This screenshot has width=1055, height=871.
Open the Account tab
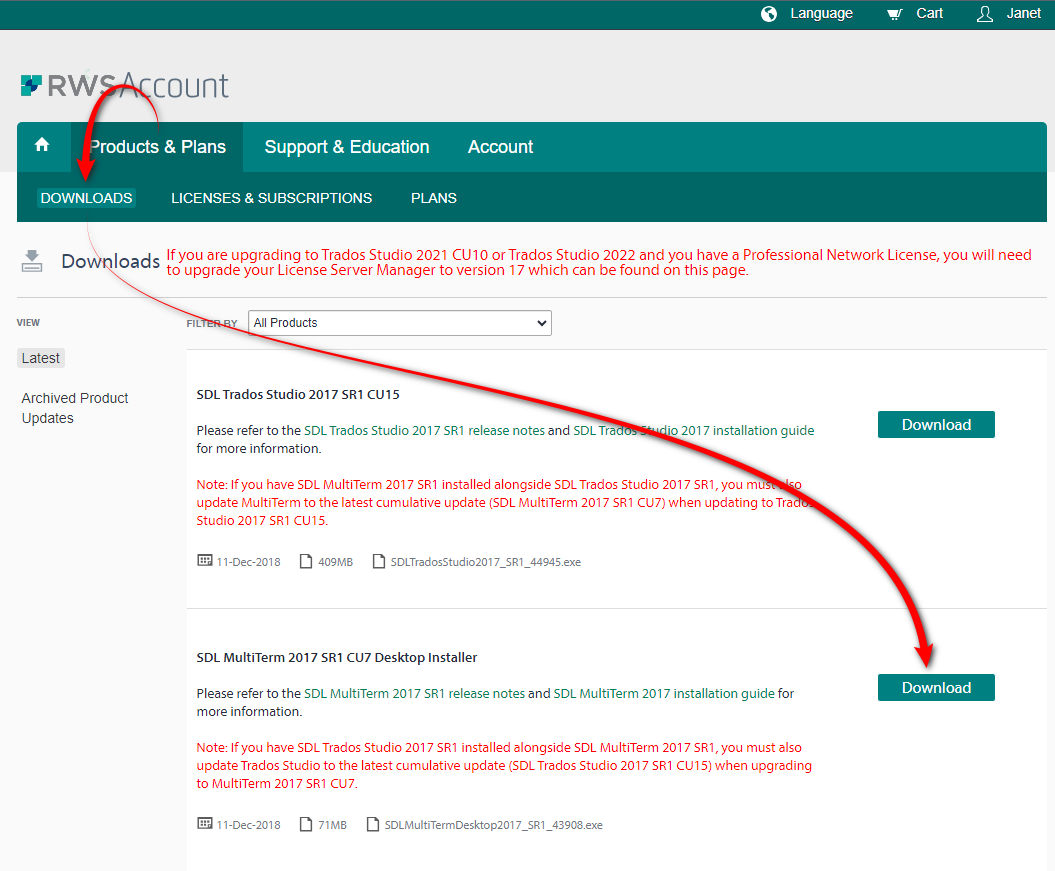[501, 147]
